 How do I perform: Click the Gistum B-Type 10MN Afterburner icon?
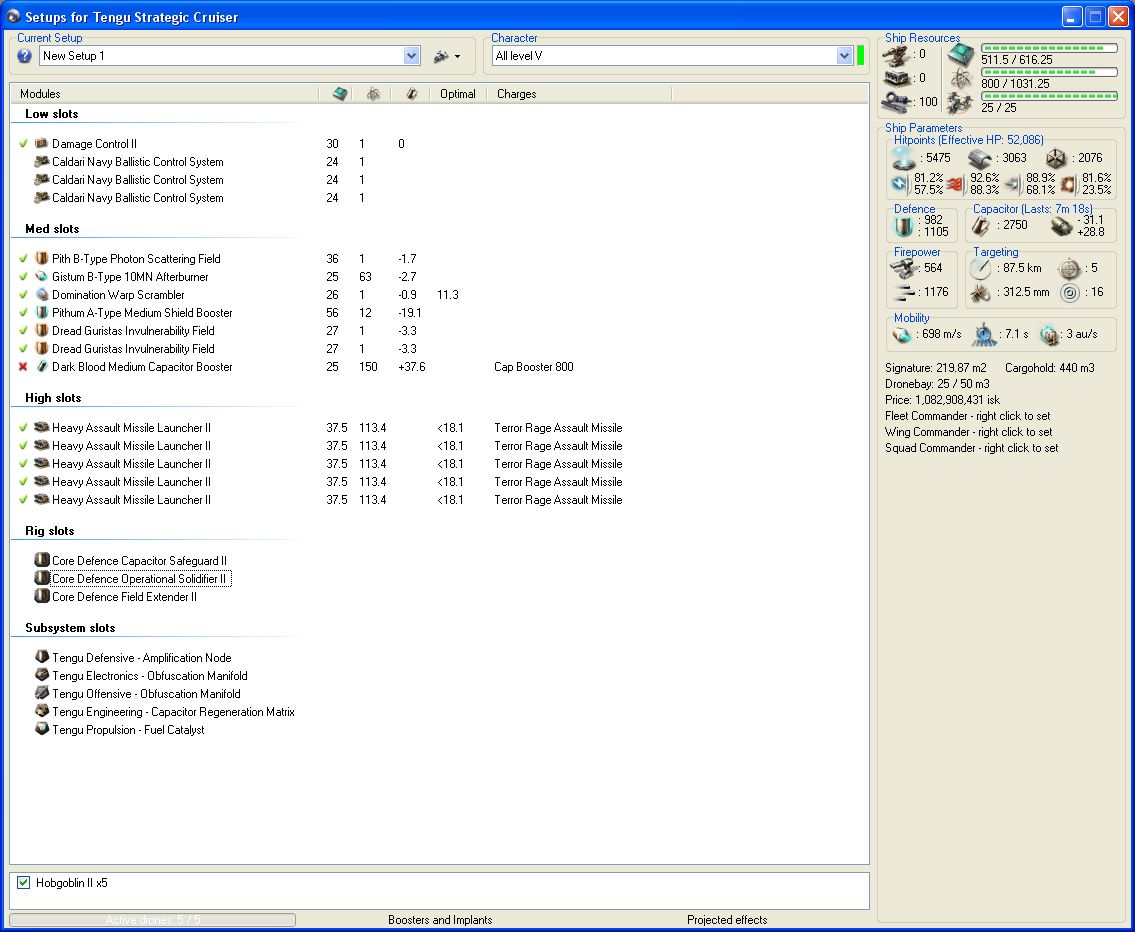42,276
